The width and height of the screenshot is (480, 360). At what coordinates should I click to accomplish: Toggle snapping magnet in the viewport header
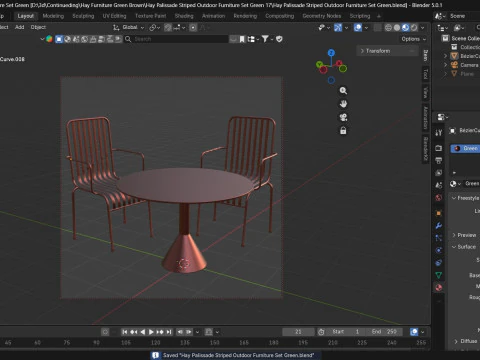pyautogui.click(x=168, y=28)
